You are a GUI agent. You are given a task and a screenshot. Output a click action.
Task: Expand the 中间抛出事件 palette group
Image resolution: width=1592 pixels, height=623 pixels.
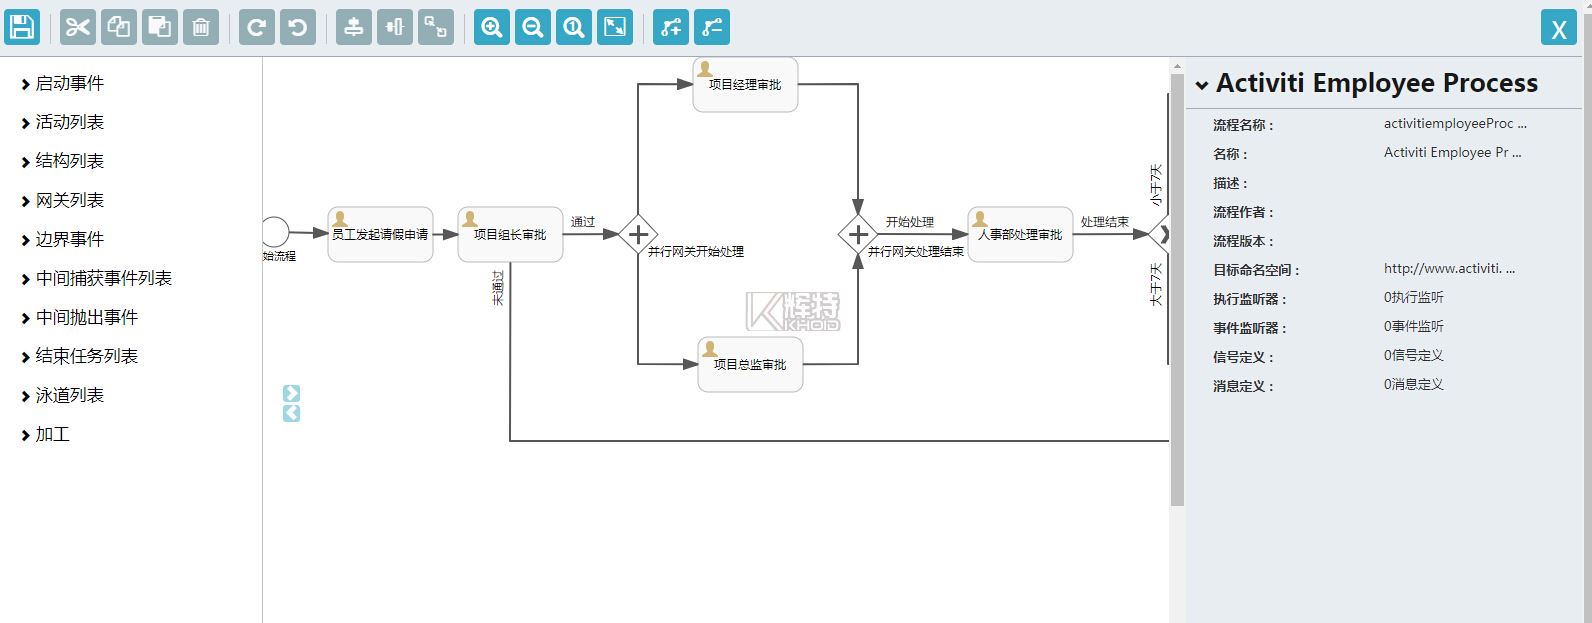coord(79,318)
